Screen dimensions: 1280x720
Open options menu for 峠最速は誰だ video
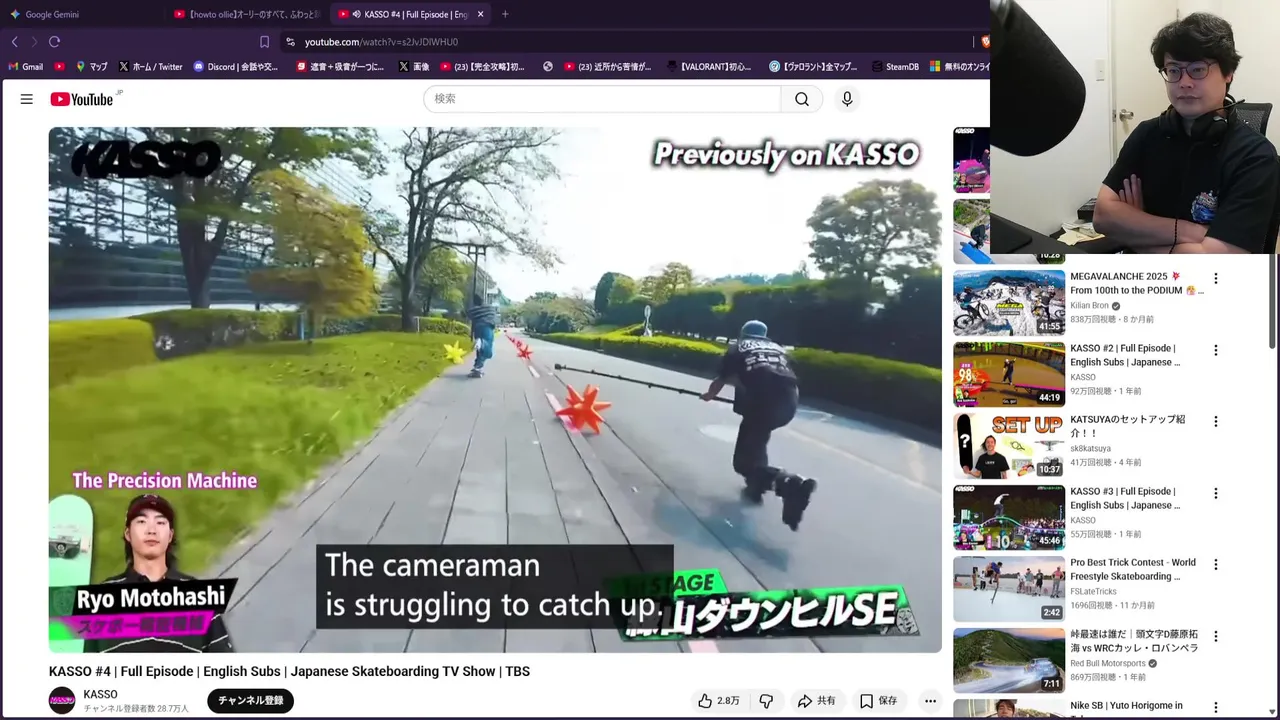[1216, 637]
